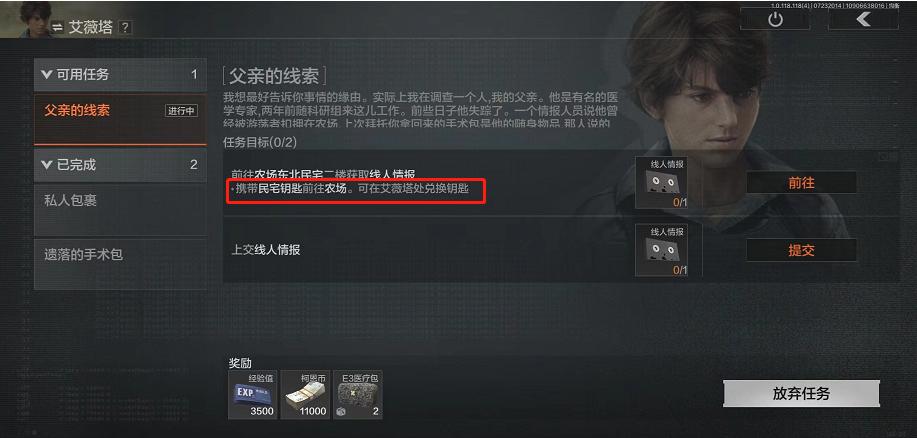
Task: Open the question mark help beside 艾薇塔
Action: click(x=125, y=27)
